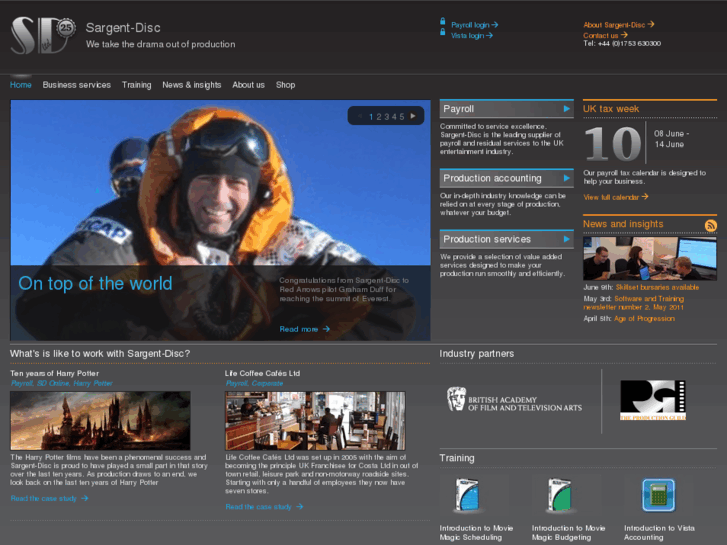Viewport: 727px width, 545px height.
Task: Click the padlock icon beside Vista login
Action: click(x=442, y=32)
